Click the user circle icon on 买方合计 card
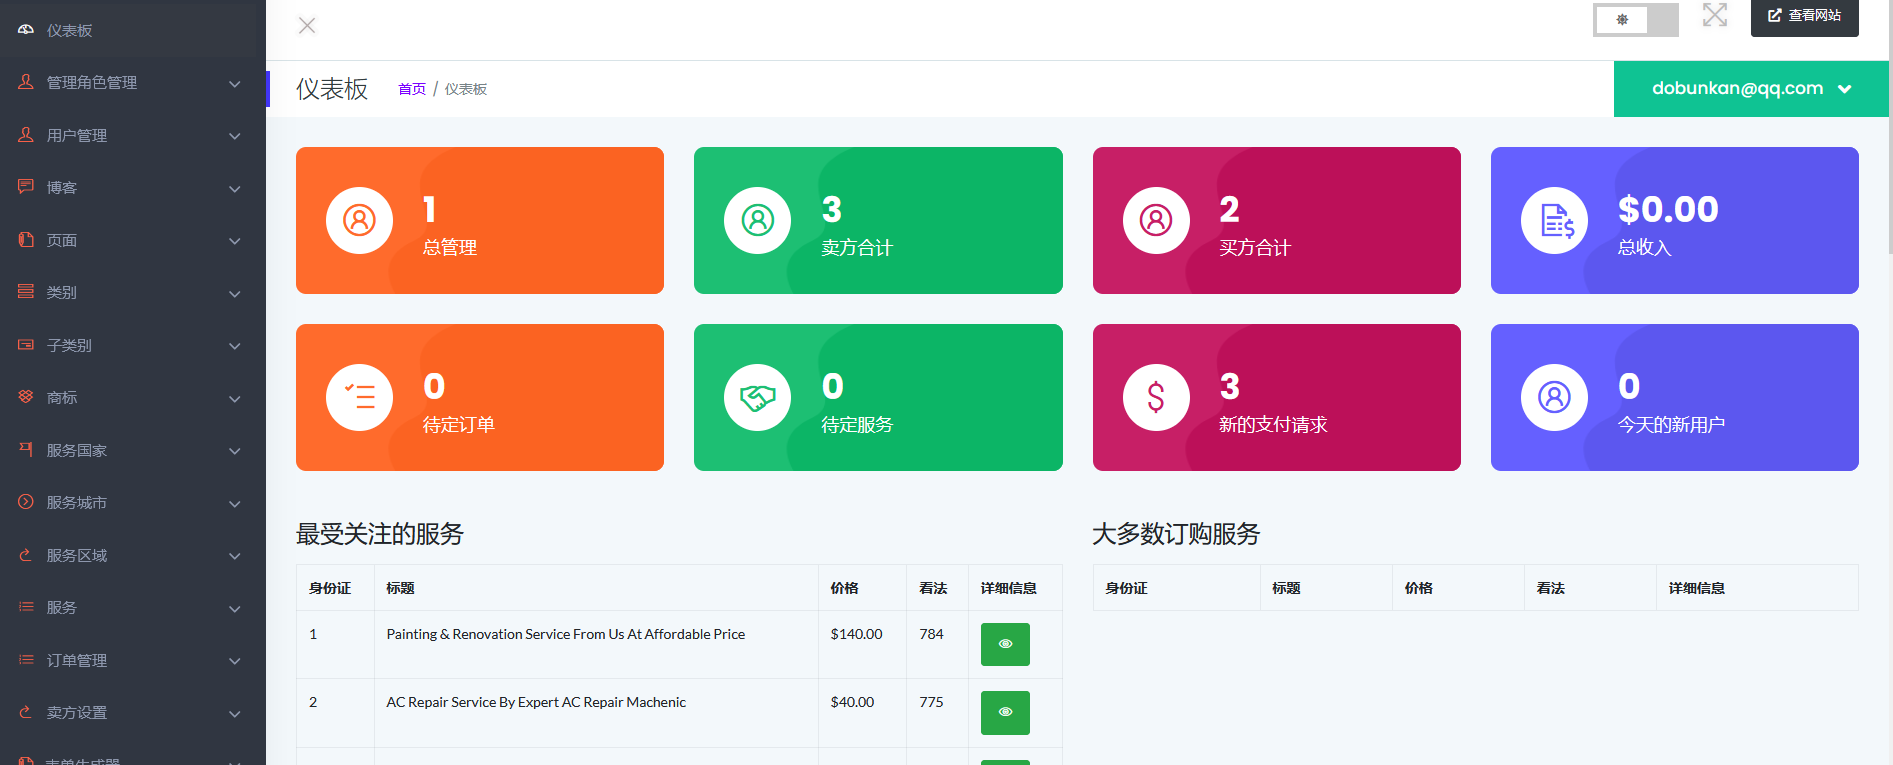Image resolution: width=1893 pixels, height=765 pixels. click(1156, 220)
